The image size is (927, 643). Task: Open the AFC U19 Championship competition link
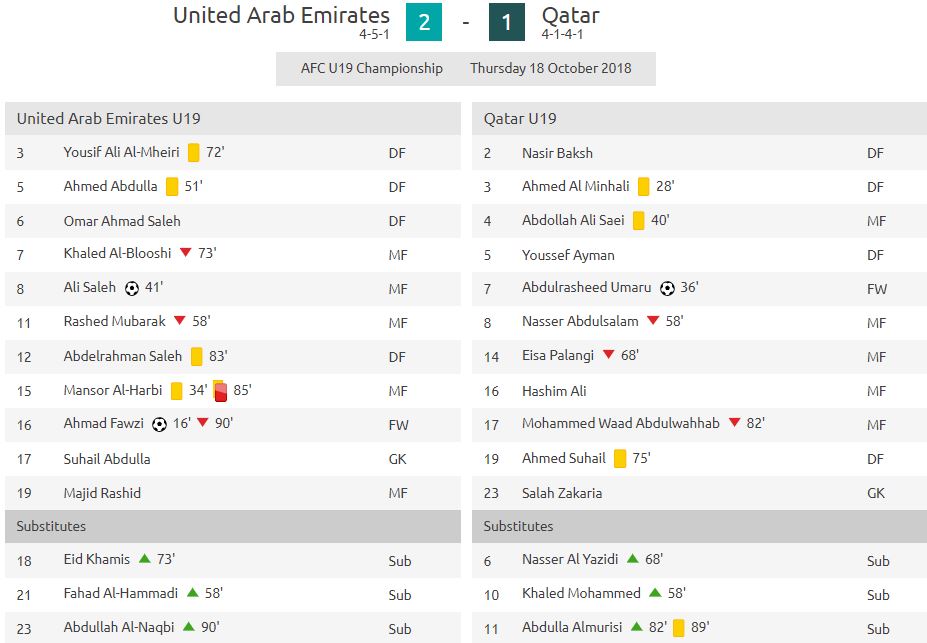click(372, 69)
